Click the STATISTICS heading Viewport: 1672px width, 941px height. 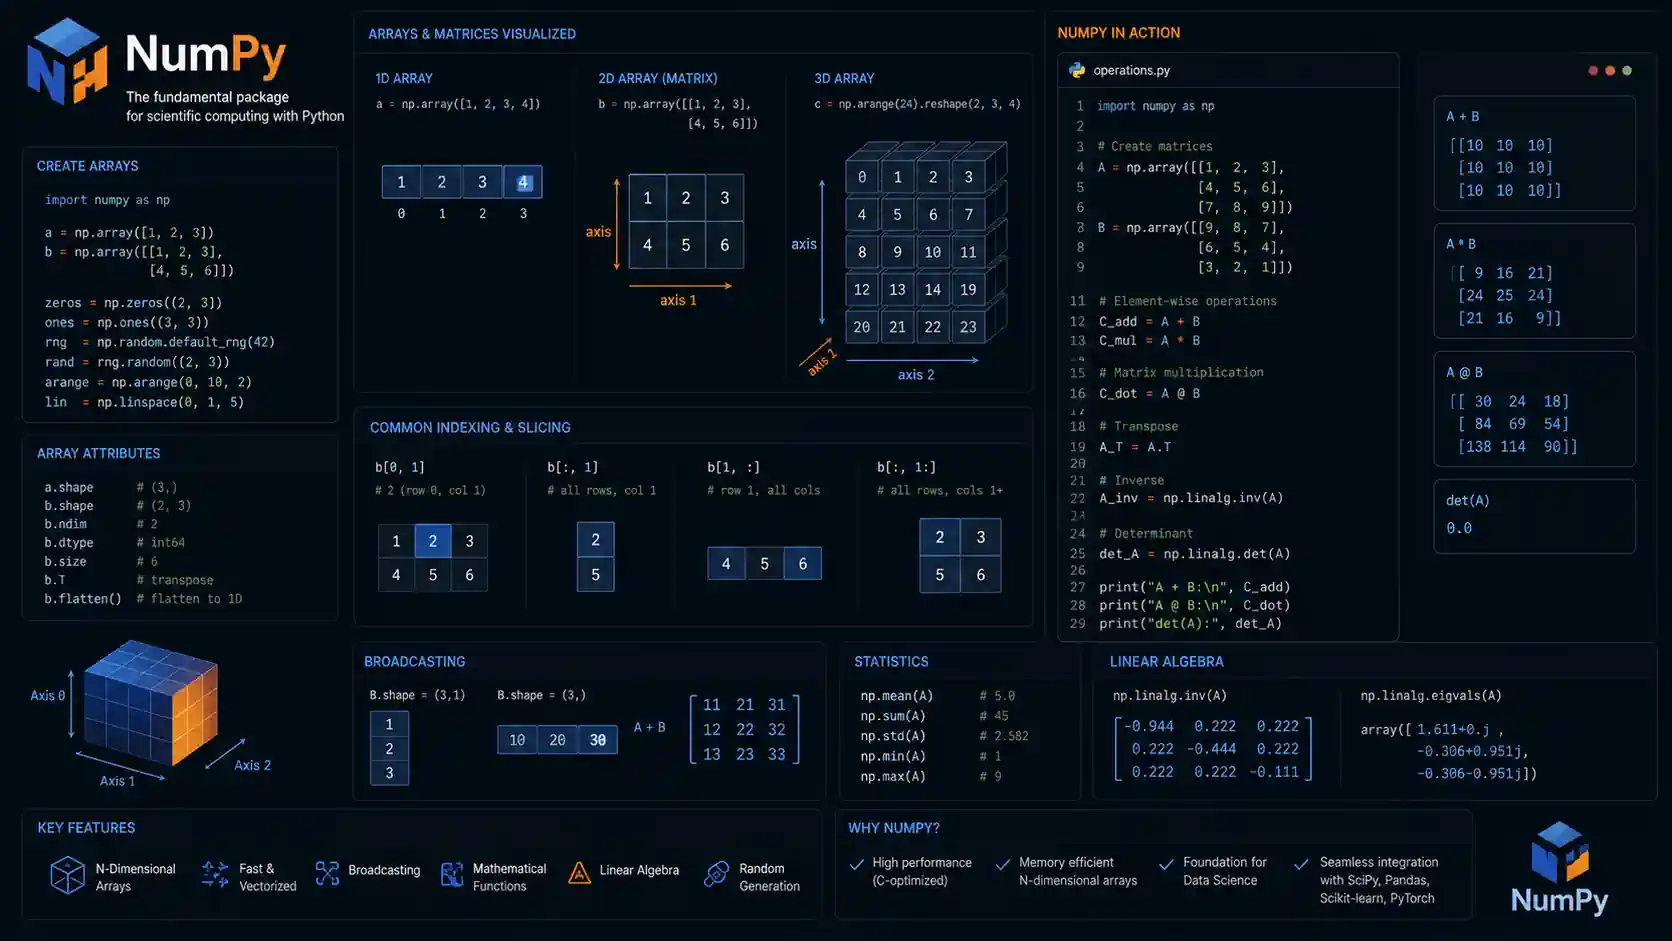click(891, 661)
